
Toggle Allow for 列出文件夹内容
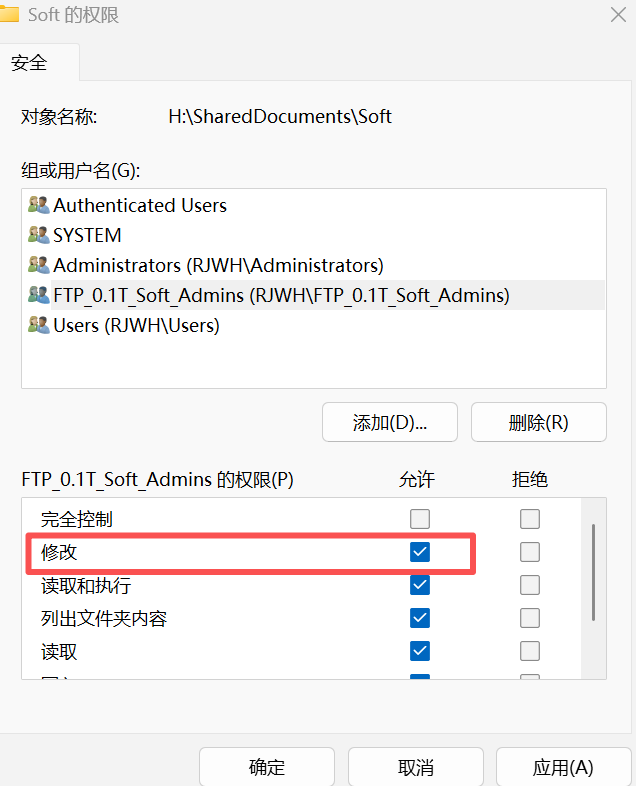pyautogui.click(x=419, y=618)
